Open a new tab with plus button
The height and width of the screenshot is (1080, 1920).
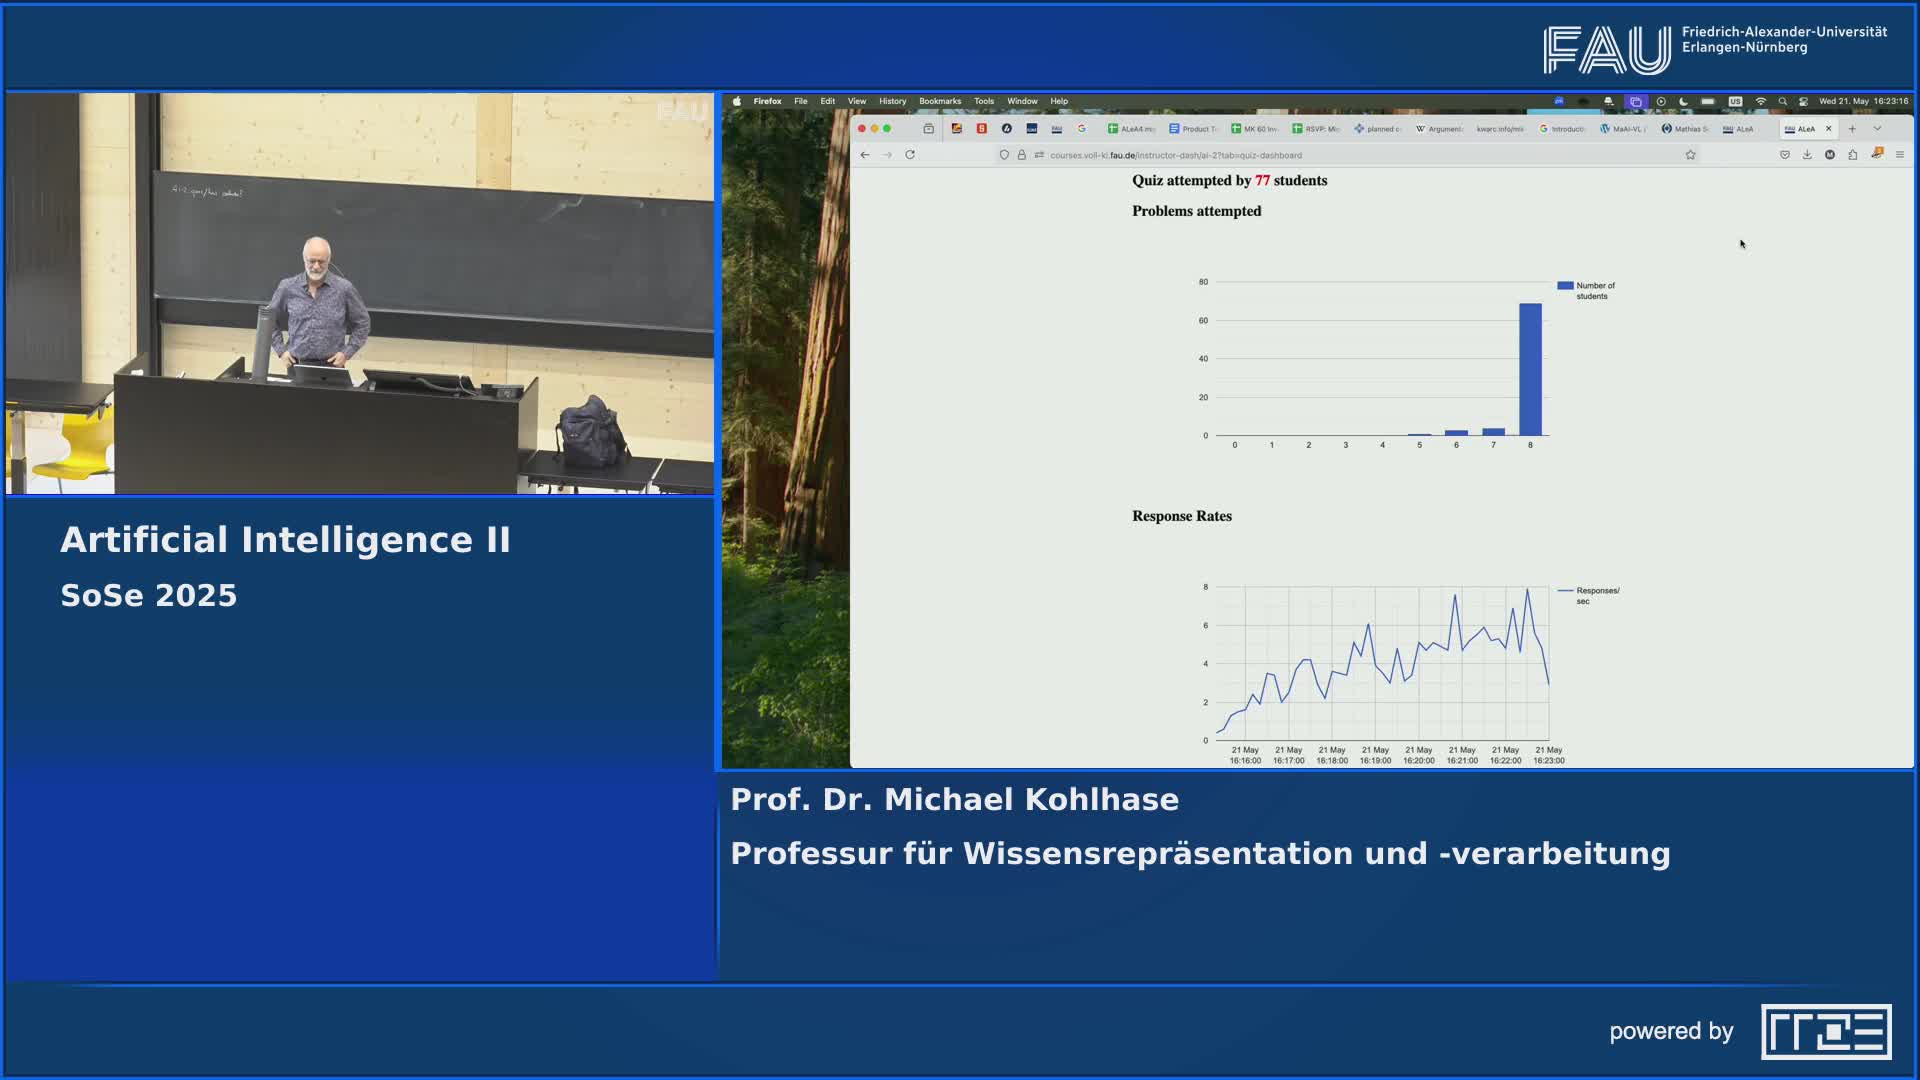pyautogui.click(x=1852, y=129)
